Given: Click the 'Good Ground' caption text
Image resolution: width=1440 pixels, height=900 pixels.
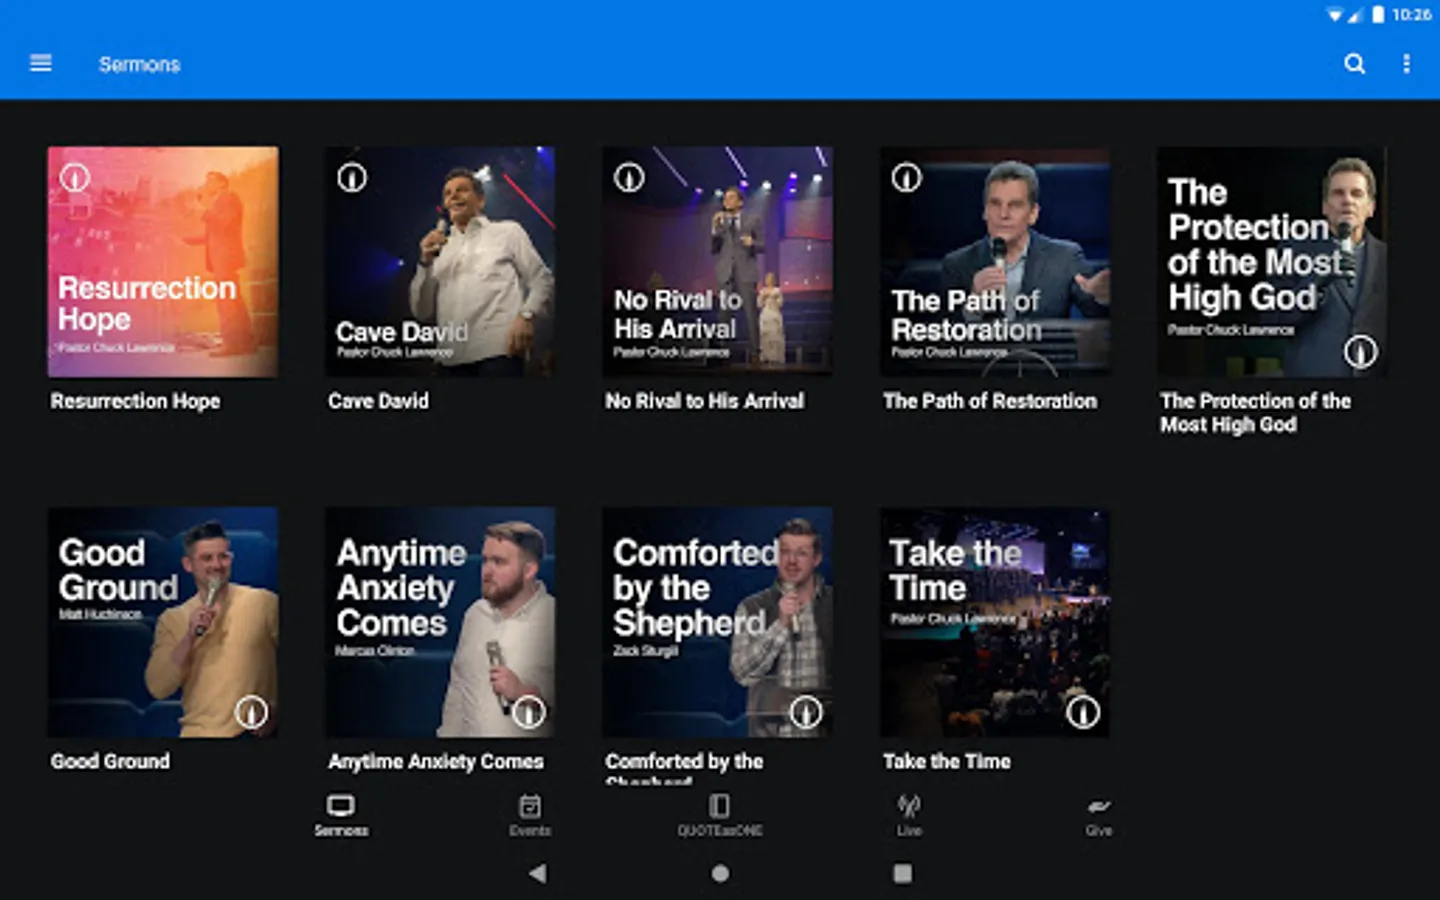Looking at the screenshot, I should pyautogui.click(x=110, y=761).
